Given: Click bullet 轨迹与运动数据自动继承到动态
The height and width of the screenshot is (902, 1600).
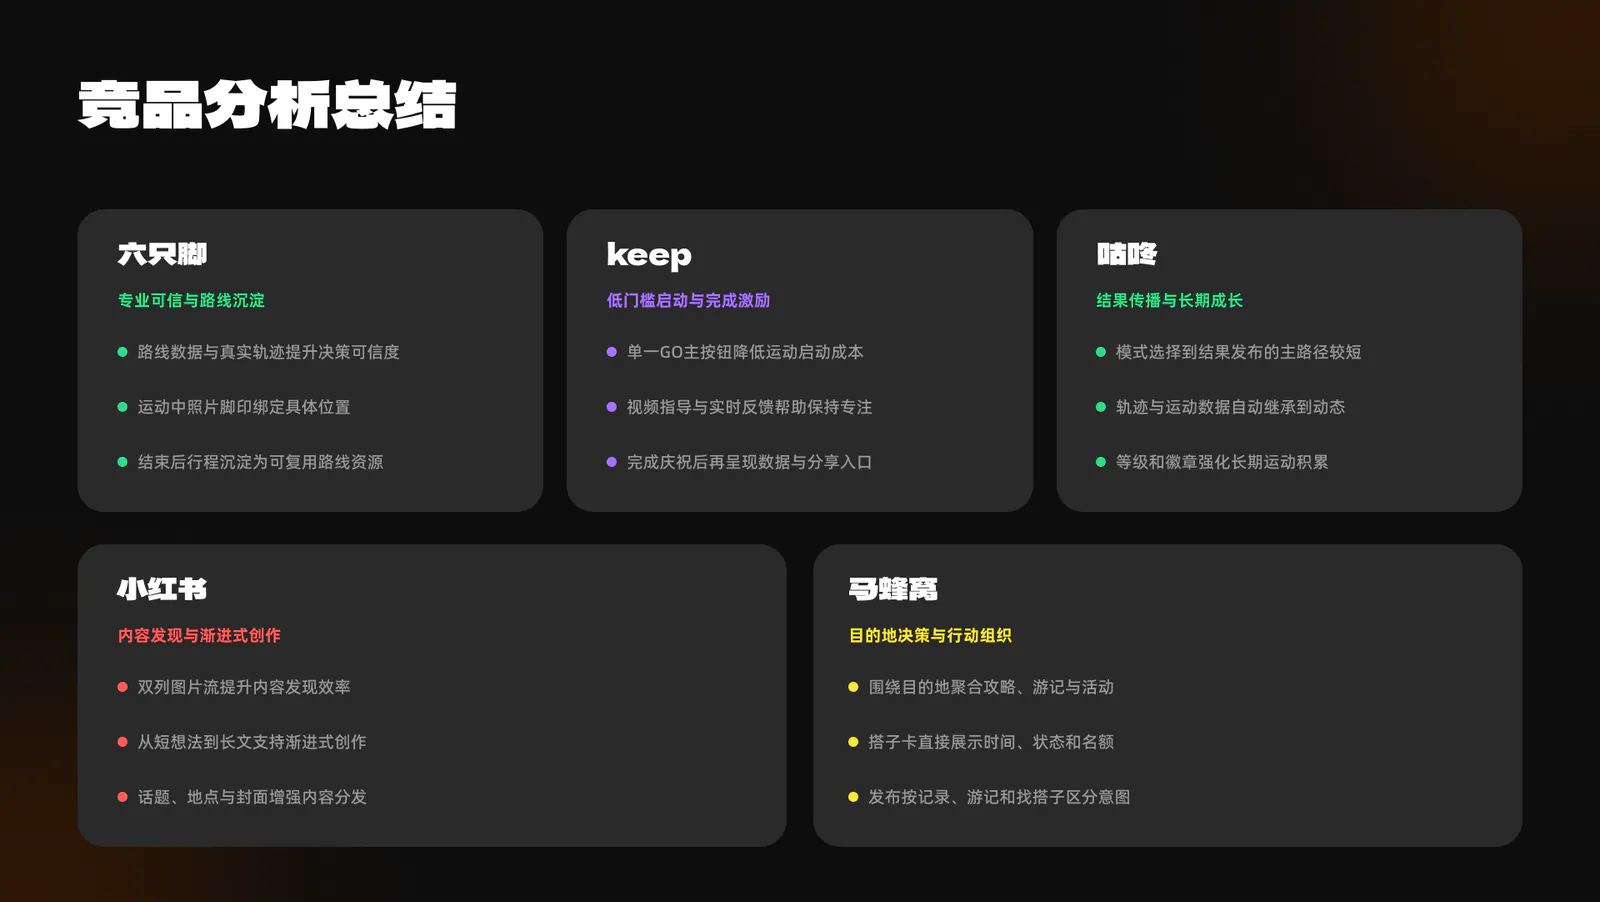Looking at the screenshot, I should 1230,407.
